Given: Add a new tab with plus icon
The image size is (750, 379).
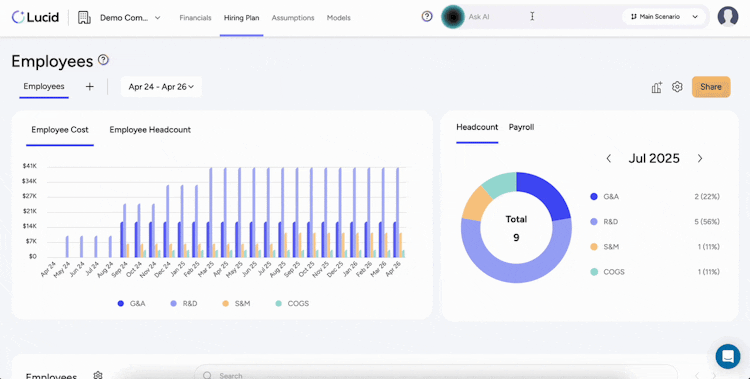Looking at the screenshot, I should coord(89,87).
